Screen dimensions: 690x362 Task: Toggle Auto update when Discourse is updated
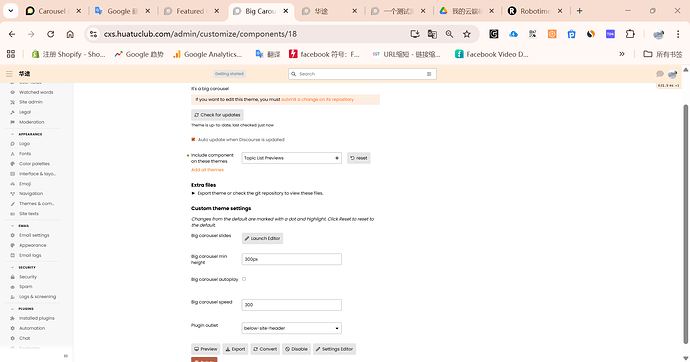coord(193,139)
